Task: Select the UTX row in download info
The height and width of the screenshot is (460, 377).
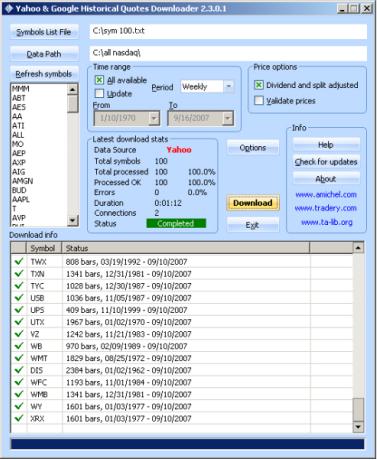Action: [x=182, y=322]
